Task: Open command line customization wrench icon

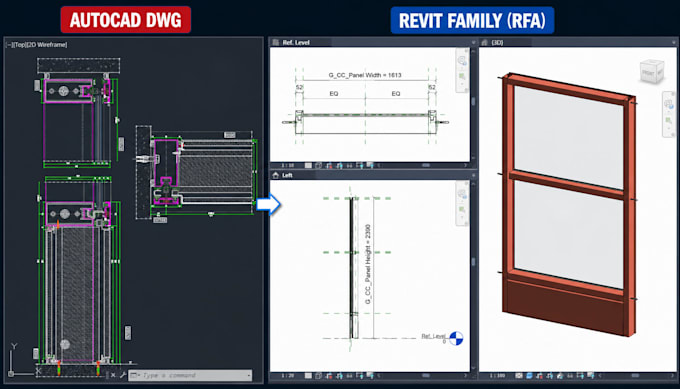Action: pos(123,375)
